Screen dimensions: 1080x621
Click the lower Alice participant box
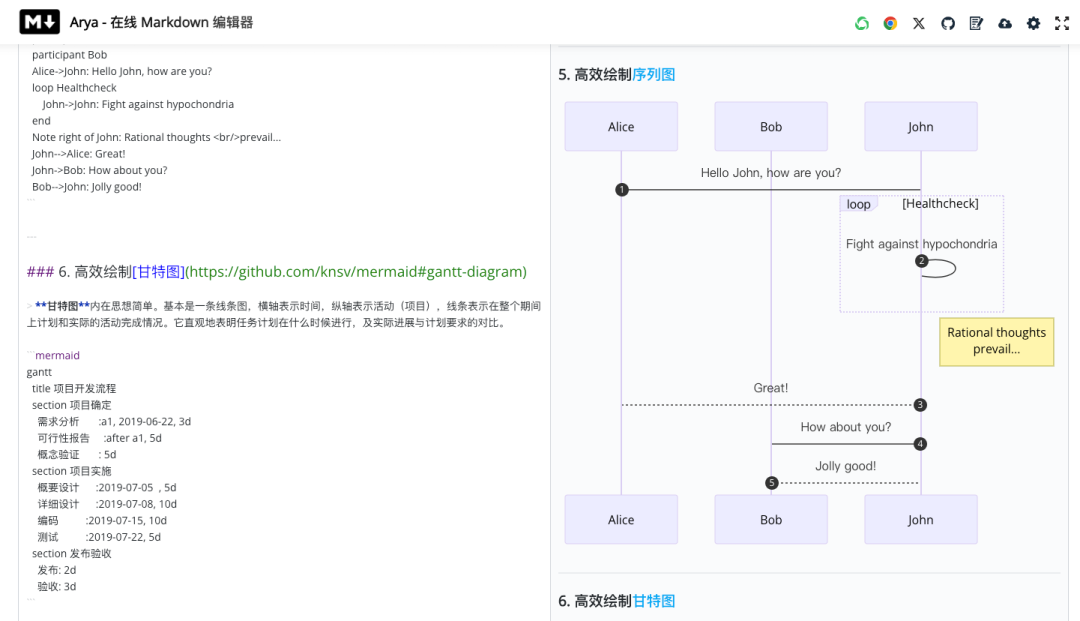(621, 520)
